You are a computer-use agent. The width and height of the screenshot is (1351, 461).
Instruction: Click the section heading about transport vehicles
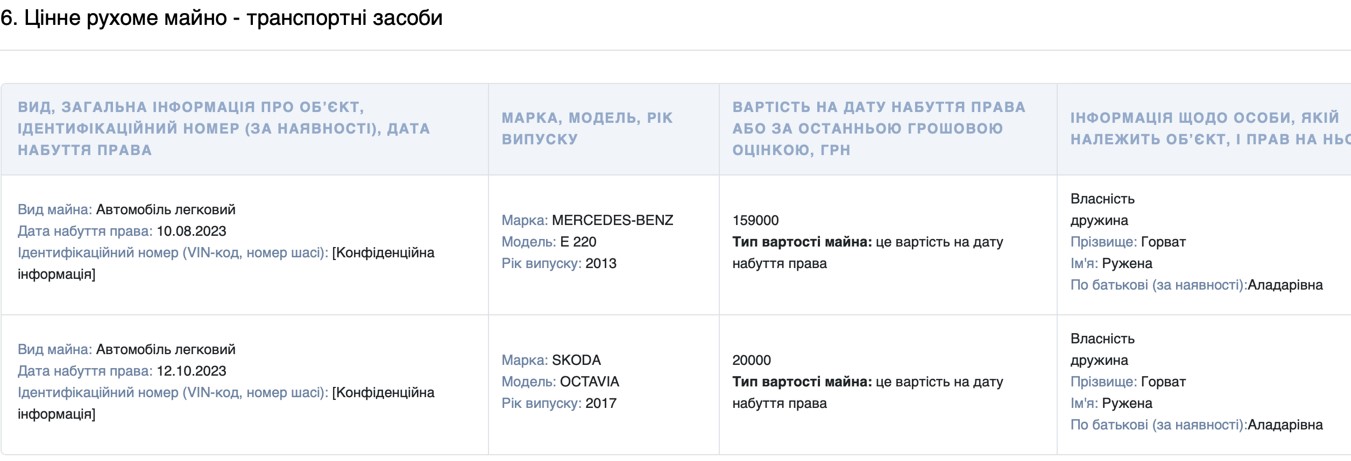tap(221, 18)
